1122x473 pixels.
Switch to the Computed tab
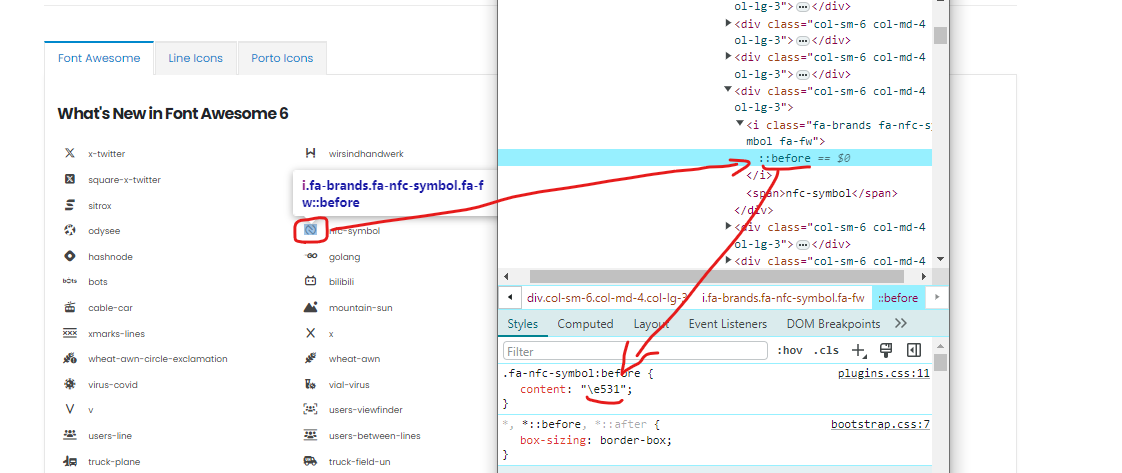pyautogui.click(x=585, y=323)
